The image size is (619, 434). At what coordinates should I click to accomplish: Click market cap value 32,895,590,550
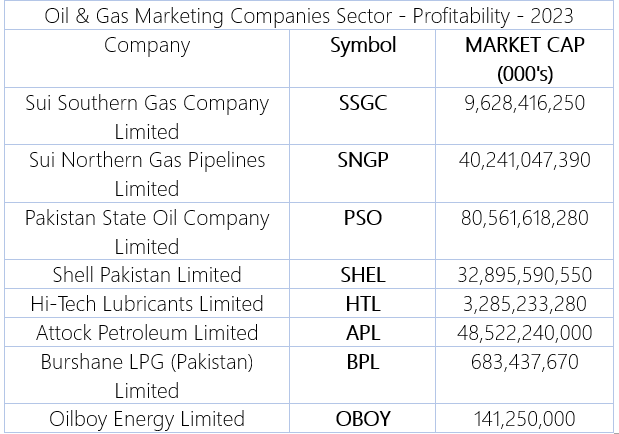pos(524,274)
